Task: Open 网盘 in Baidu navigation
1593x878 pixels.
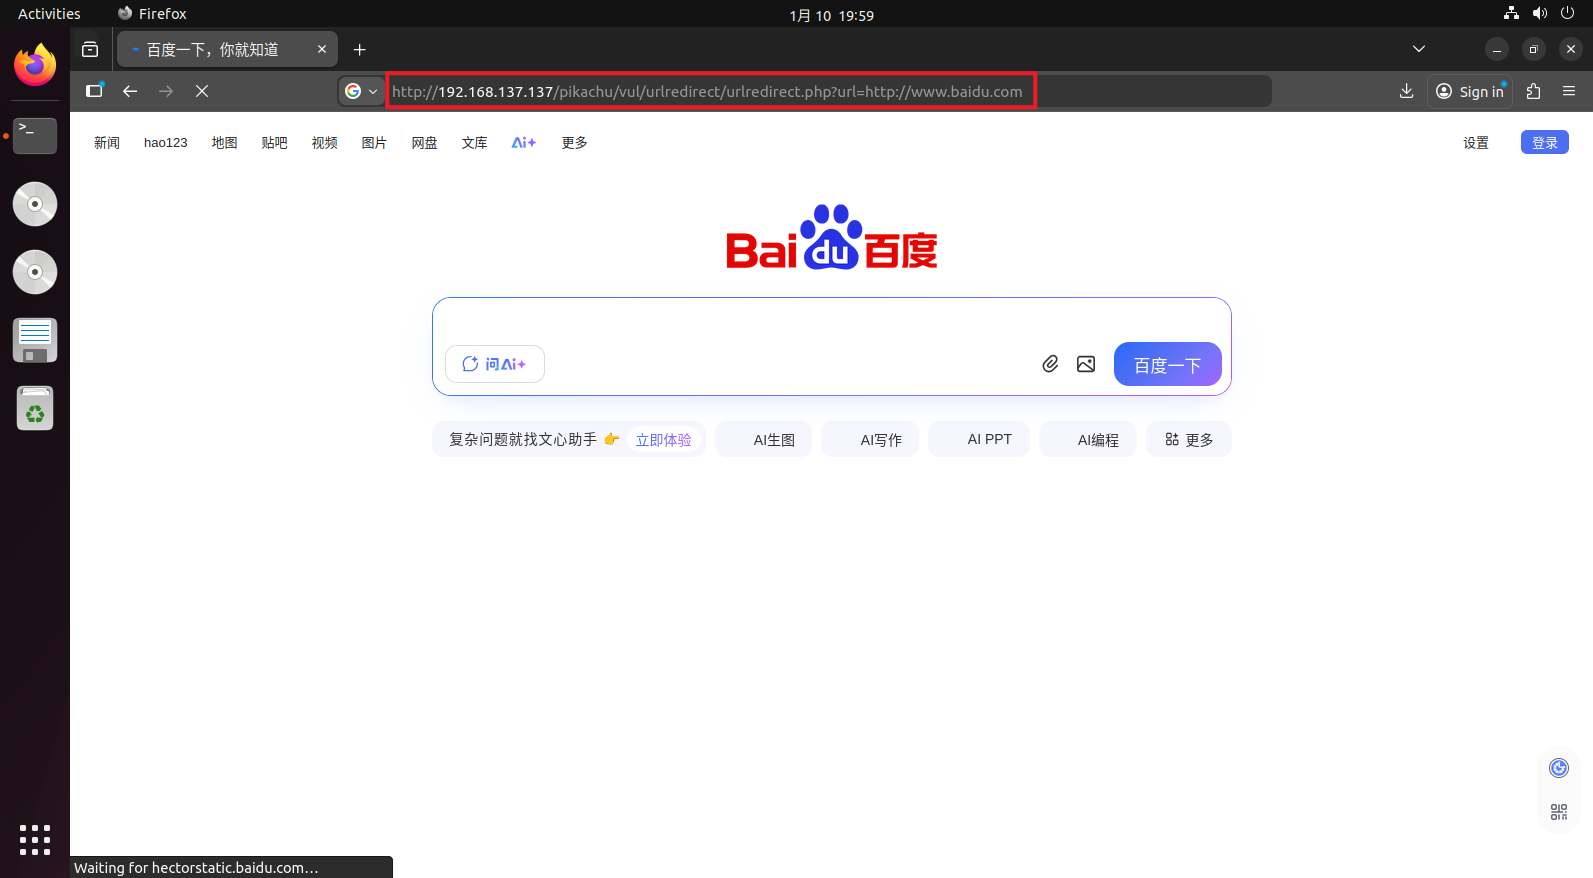Action: 425,143
